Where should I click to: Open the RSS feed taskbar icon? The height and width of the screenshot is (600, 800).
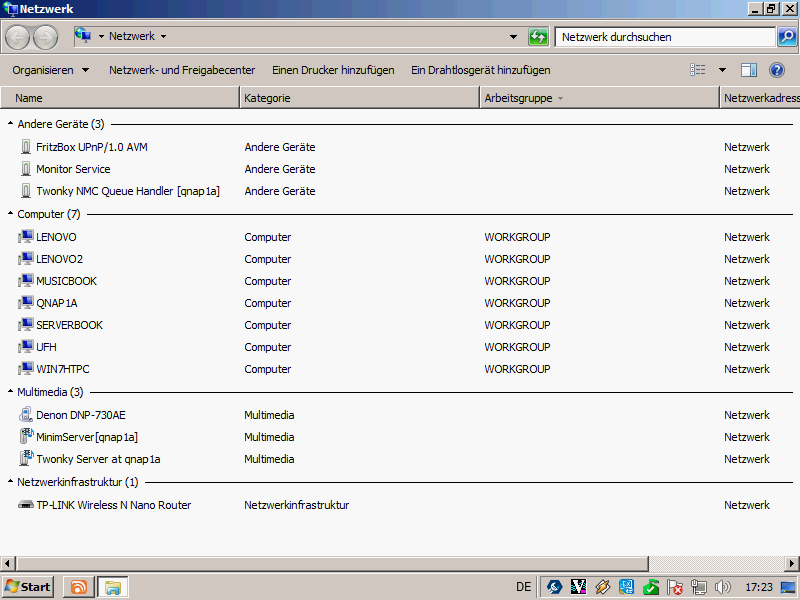click(79, 587)
